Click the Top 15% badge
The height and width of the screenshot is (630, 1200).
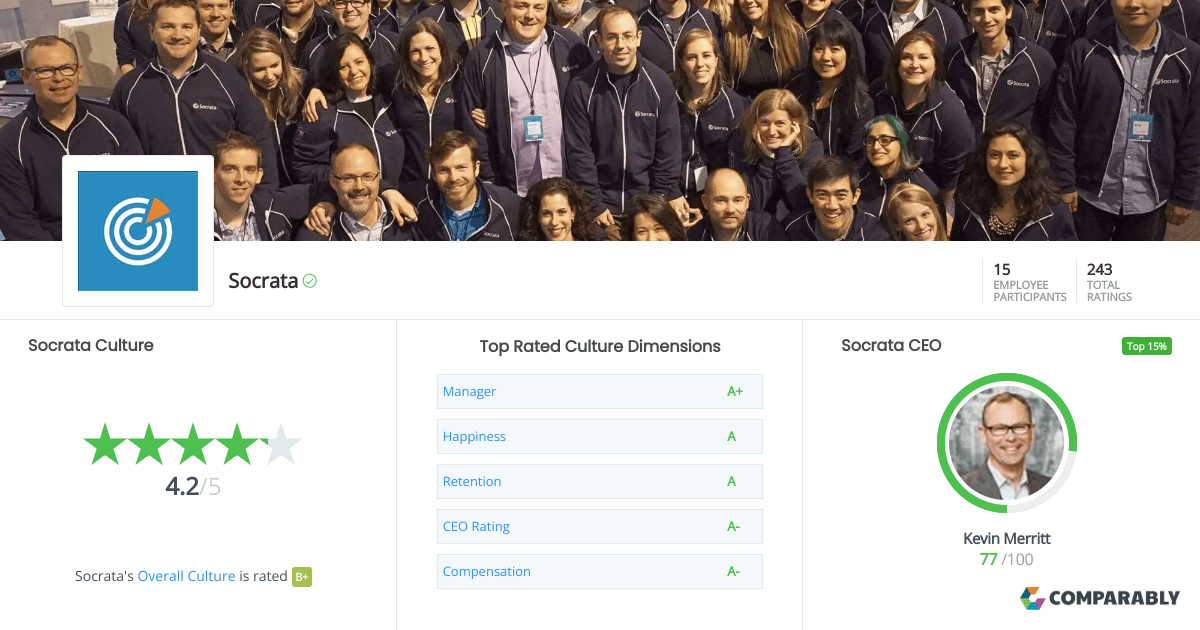(x=1146, y=346)
